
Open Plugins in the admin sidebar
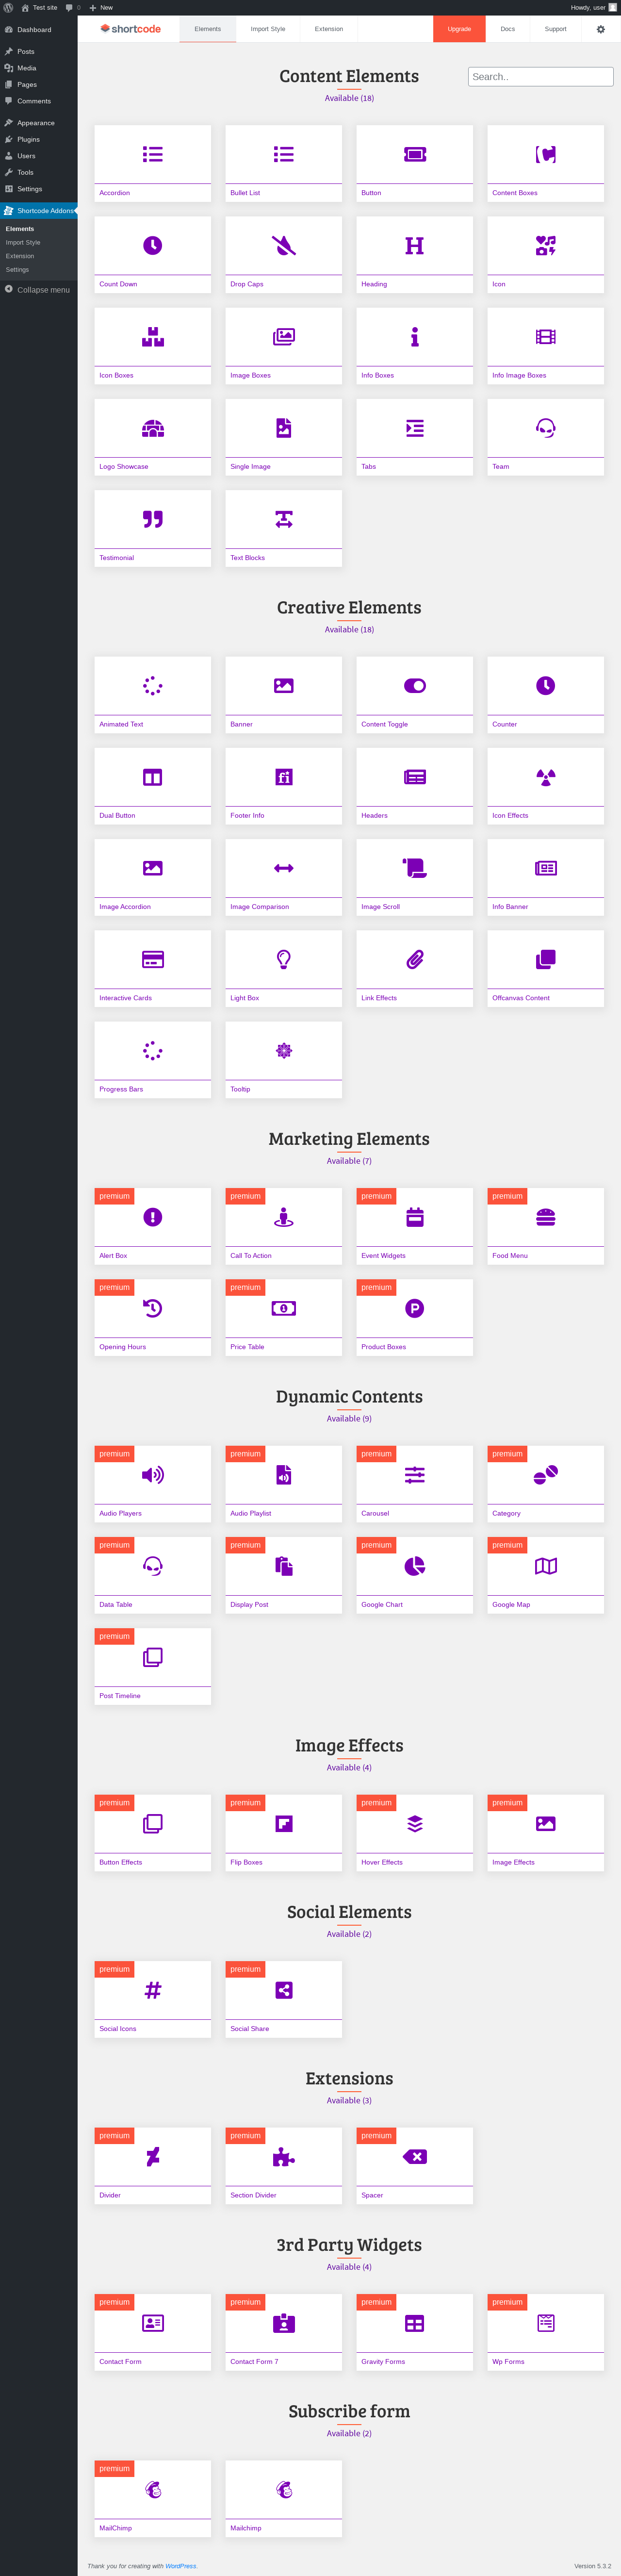[28, 139]
